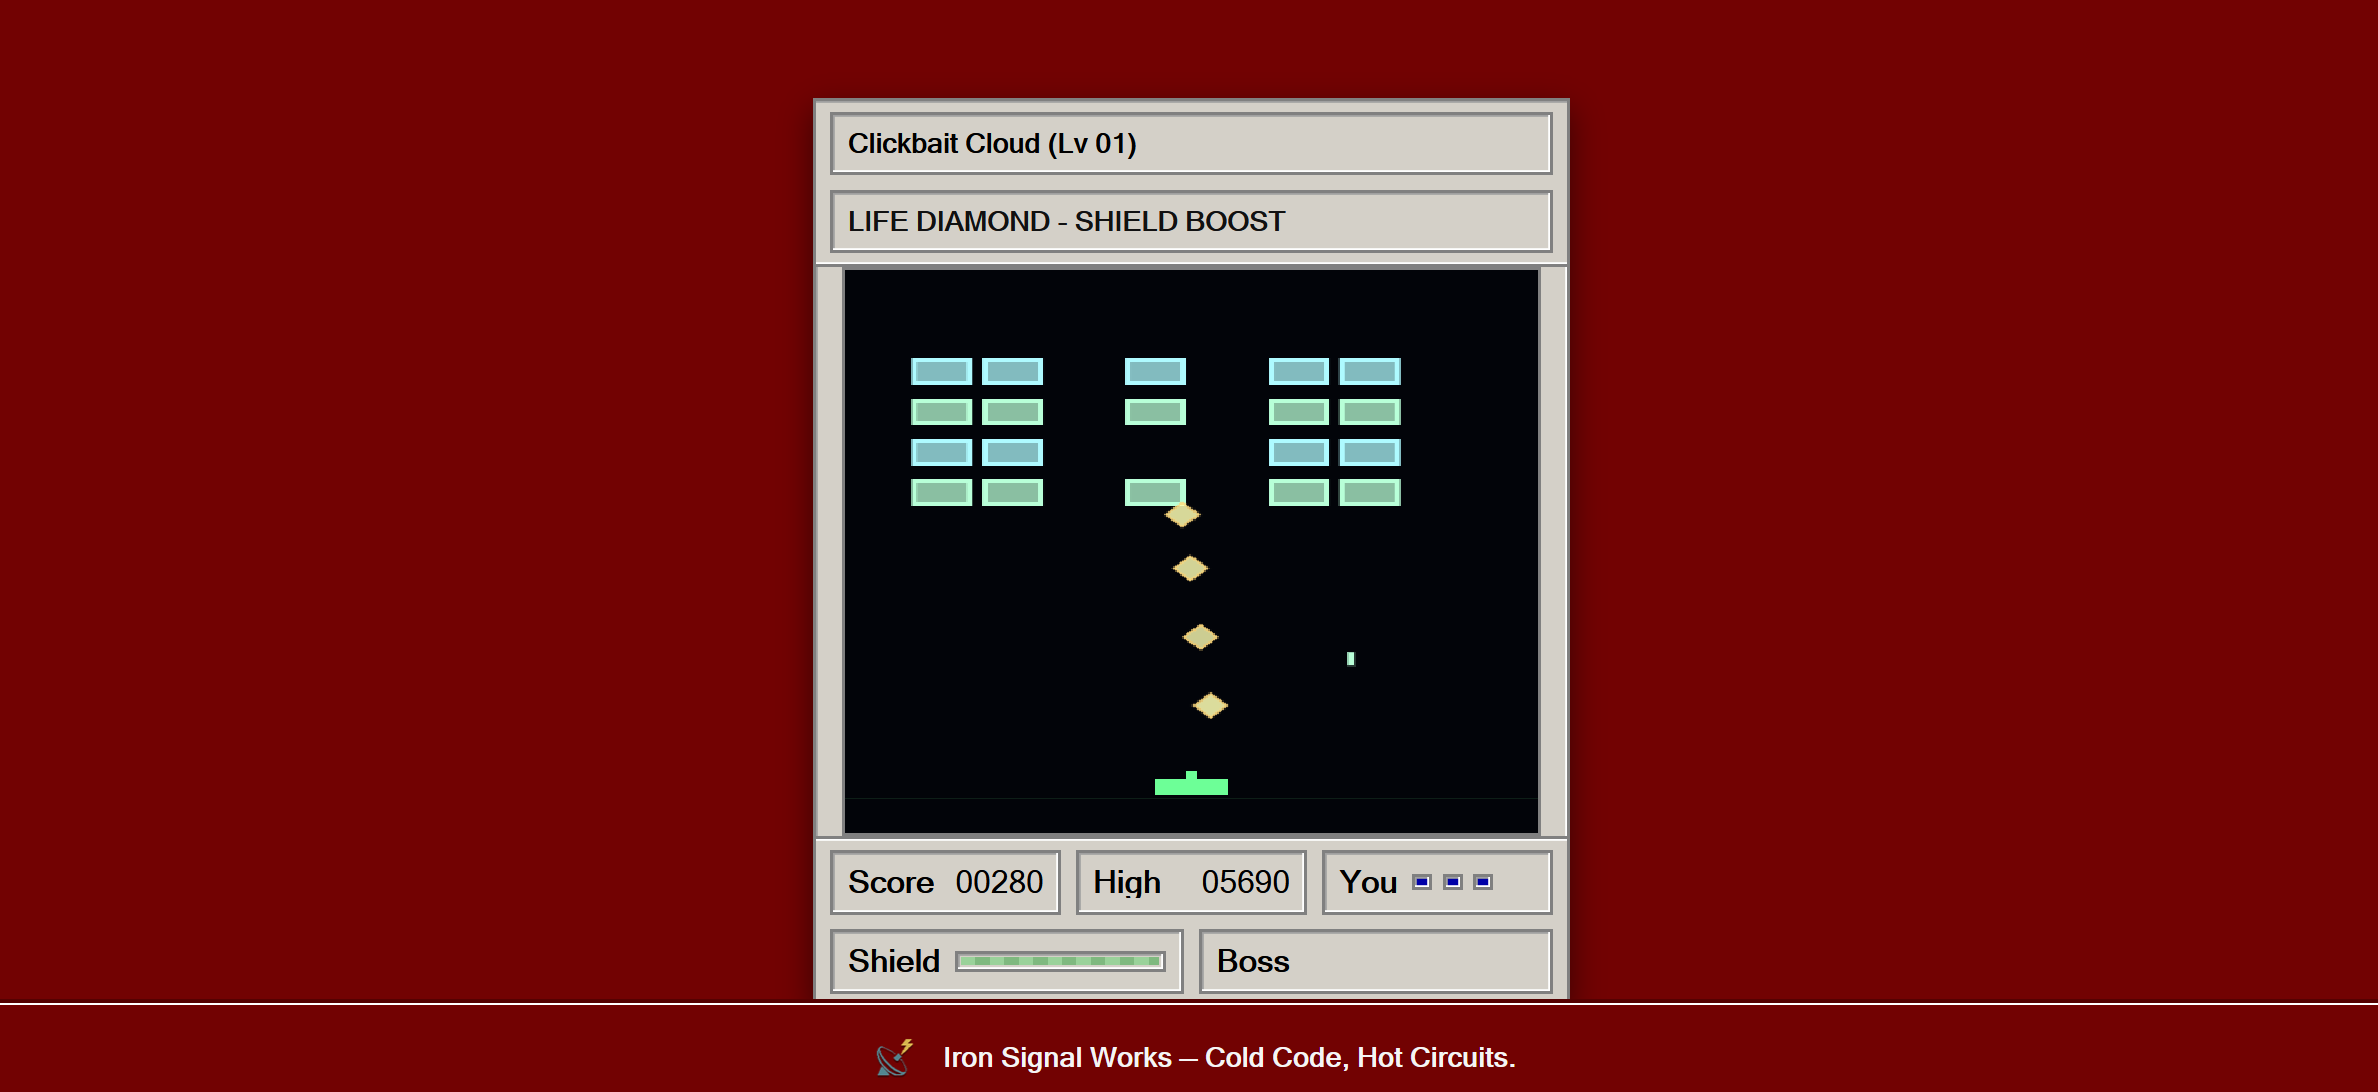This screenshot has width=2378, height=1092.
Task: Click the falling Life Diamond nearest the paddle
Action: point(1211,705)
